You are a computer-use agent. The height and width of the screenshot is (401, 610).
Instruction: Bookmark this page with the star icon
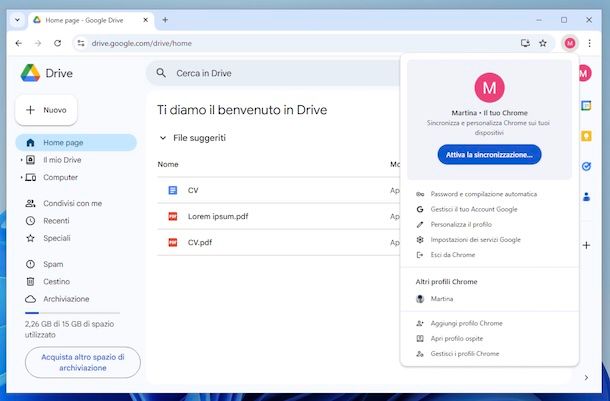pos(543,43)
